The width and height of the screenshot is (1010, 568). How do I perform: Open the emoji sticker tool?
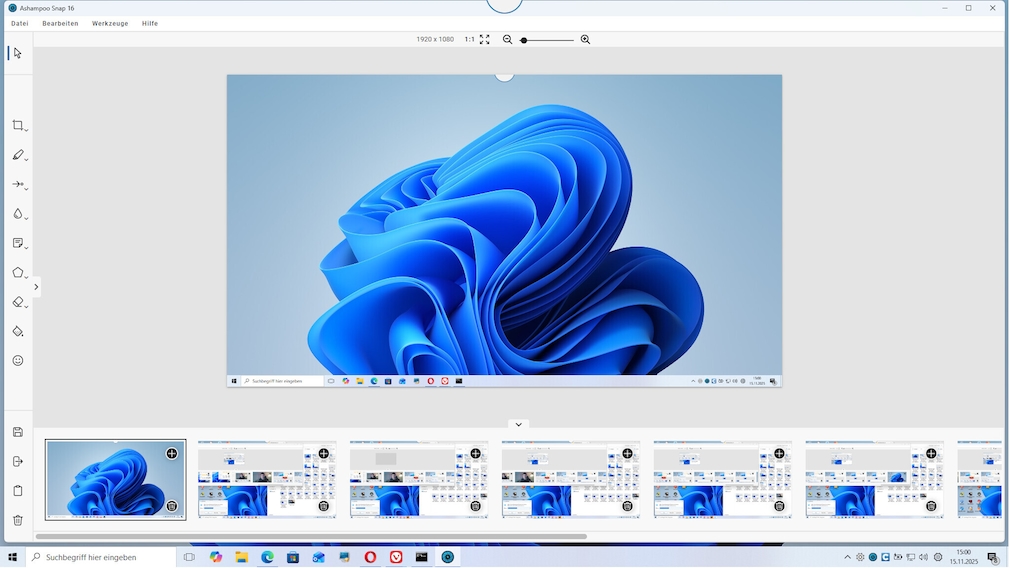[x=18, y=361]
